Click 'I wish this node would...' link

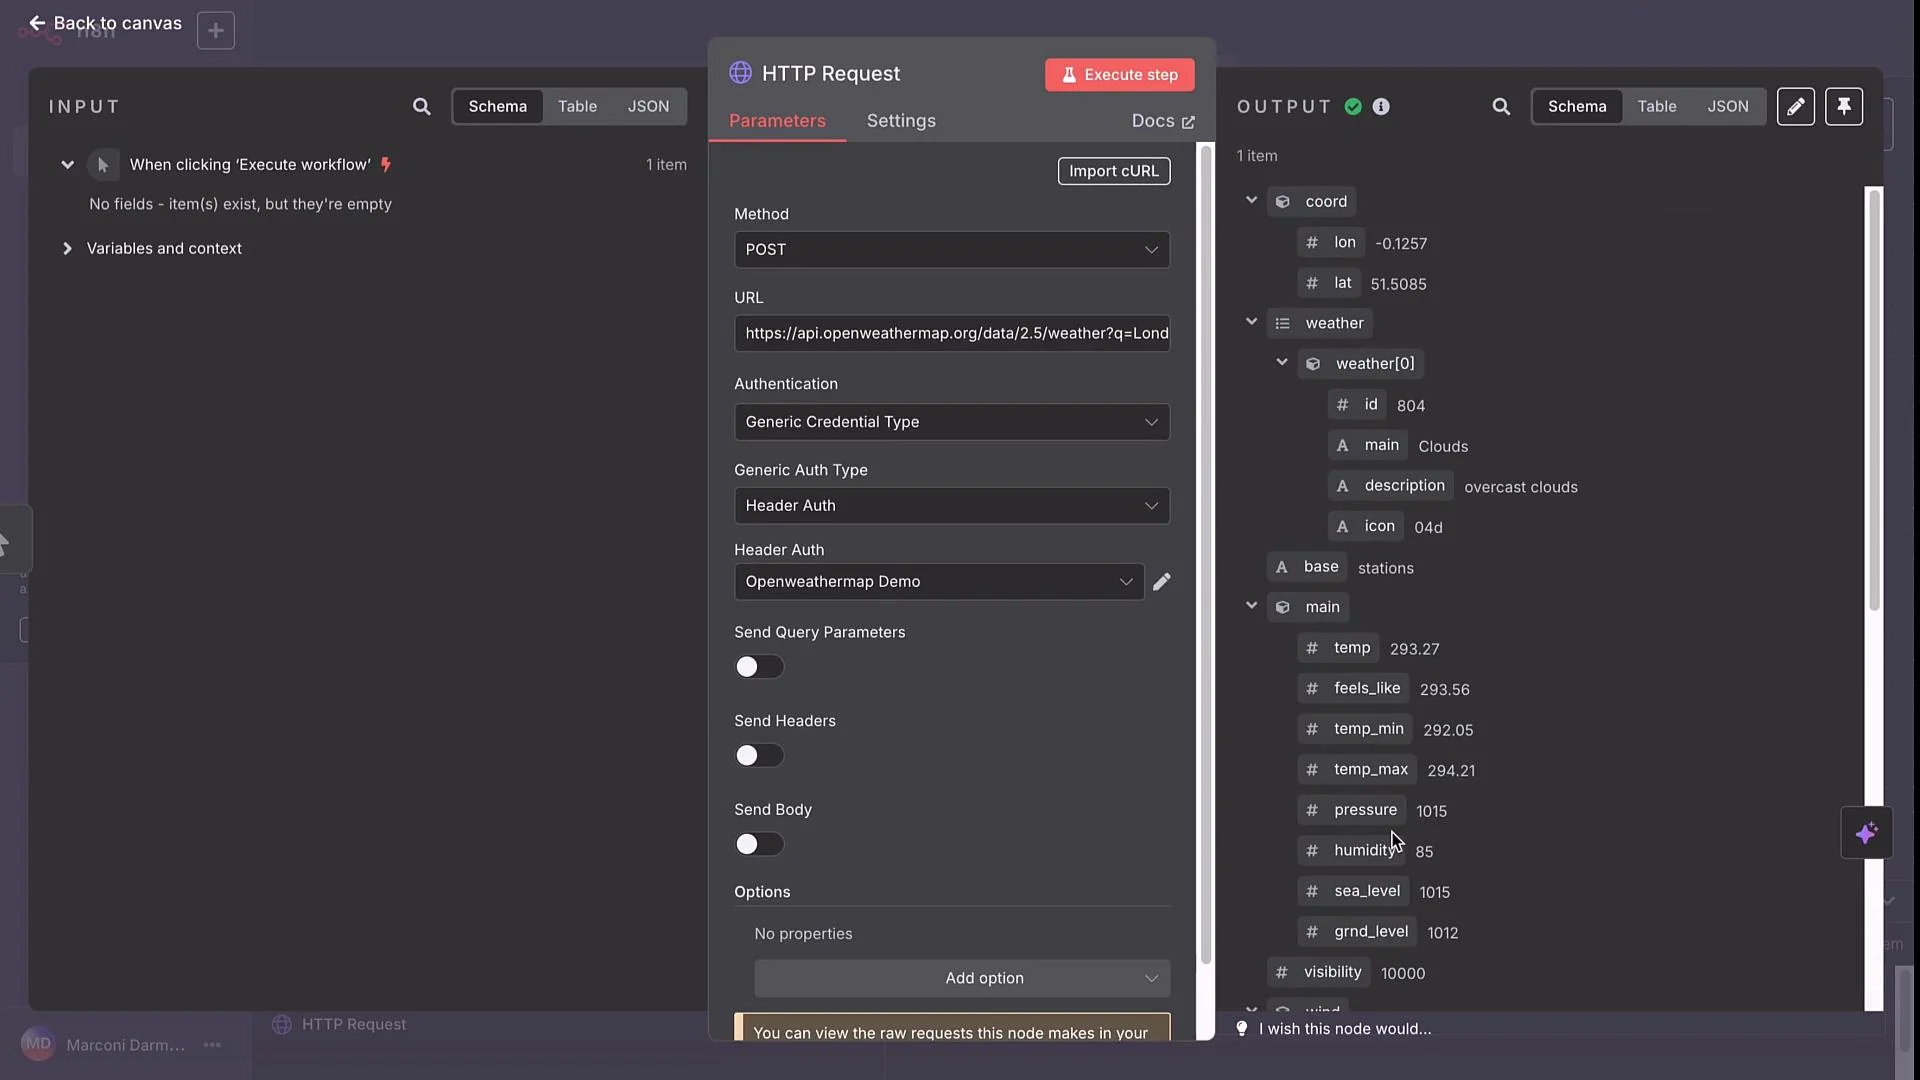tap(1345, 1029)
